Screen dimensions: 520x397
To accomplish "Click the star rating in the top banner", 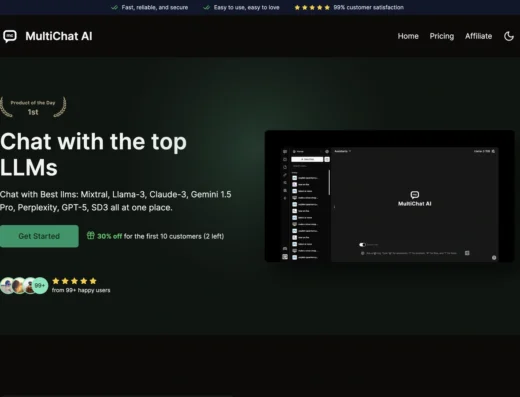I will coord(312,7).
